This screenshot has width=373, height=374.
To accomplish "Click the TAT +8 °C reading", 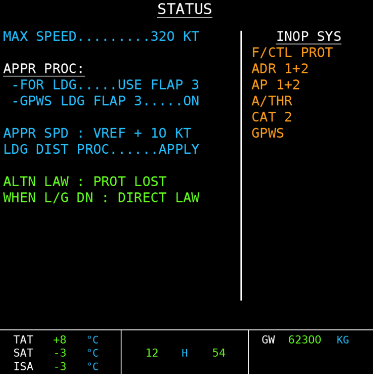I will 56,340.
